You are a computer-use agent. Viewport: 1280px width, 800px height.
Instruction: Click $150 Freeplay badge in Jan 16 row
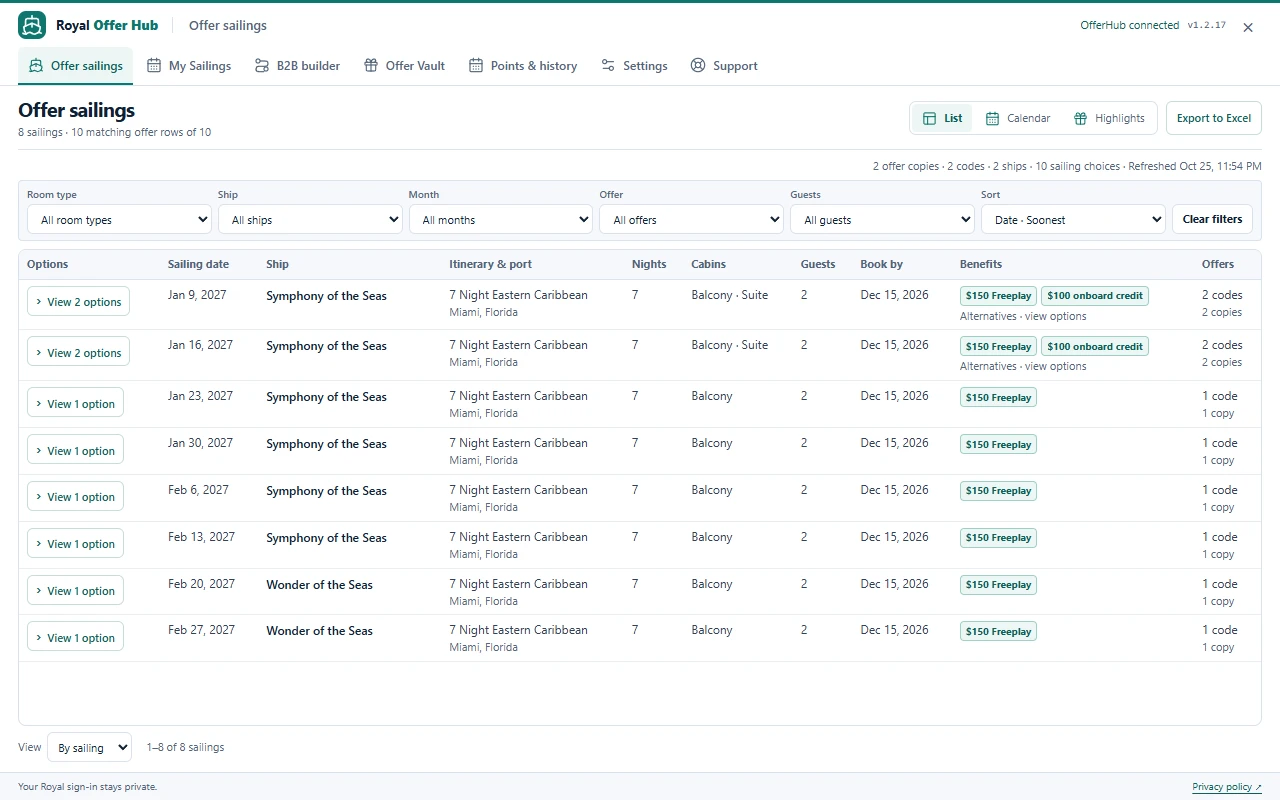(x=998, y=346)
